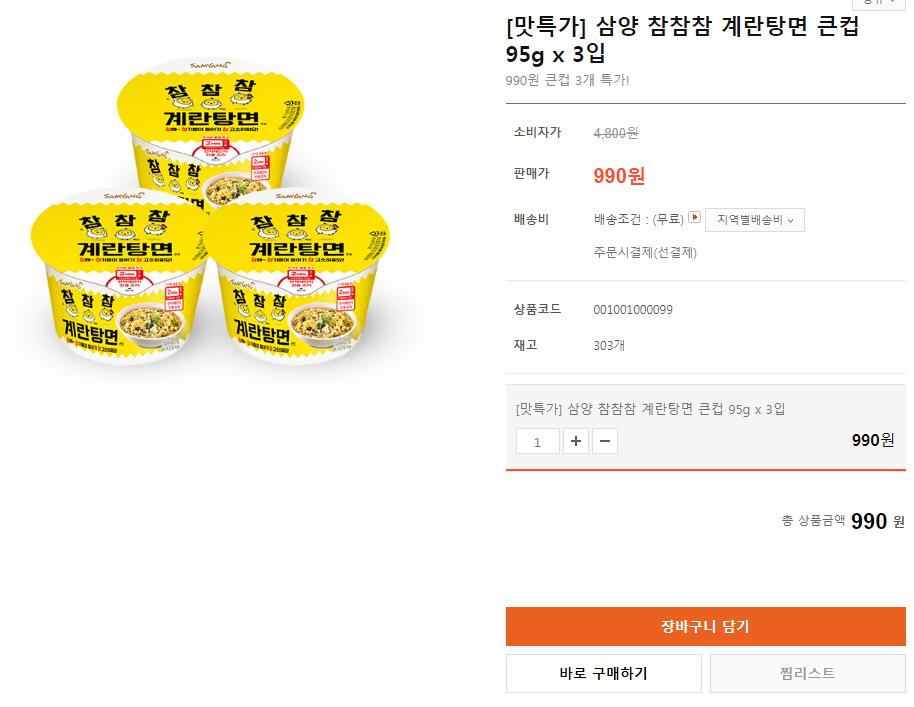Decrease quantity with the minus button
The height and width of the screenshot is (707, 914).
(605, 441)
